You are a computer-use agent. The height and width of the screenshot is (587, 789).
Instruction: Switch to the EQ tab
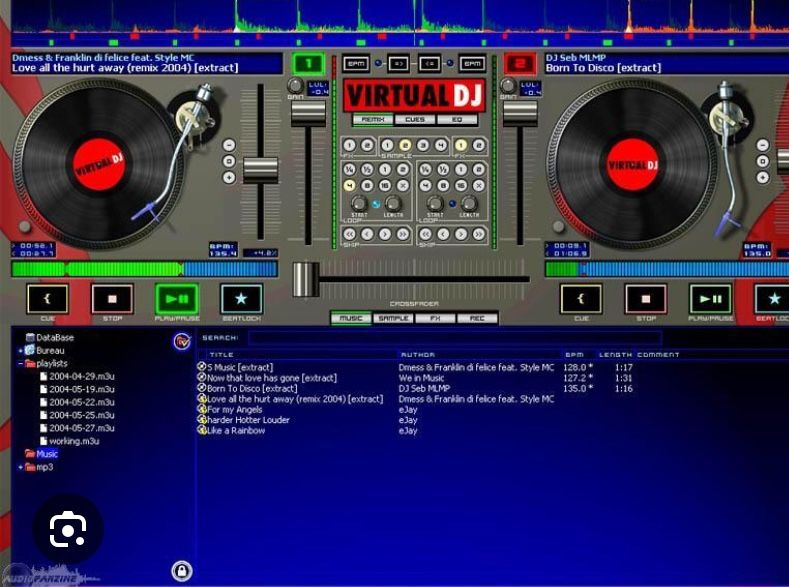click(457, 120)
